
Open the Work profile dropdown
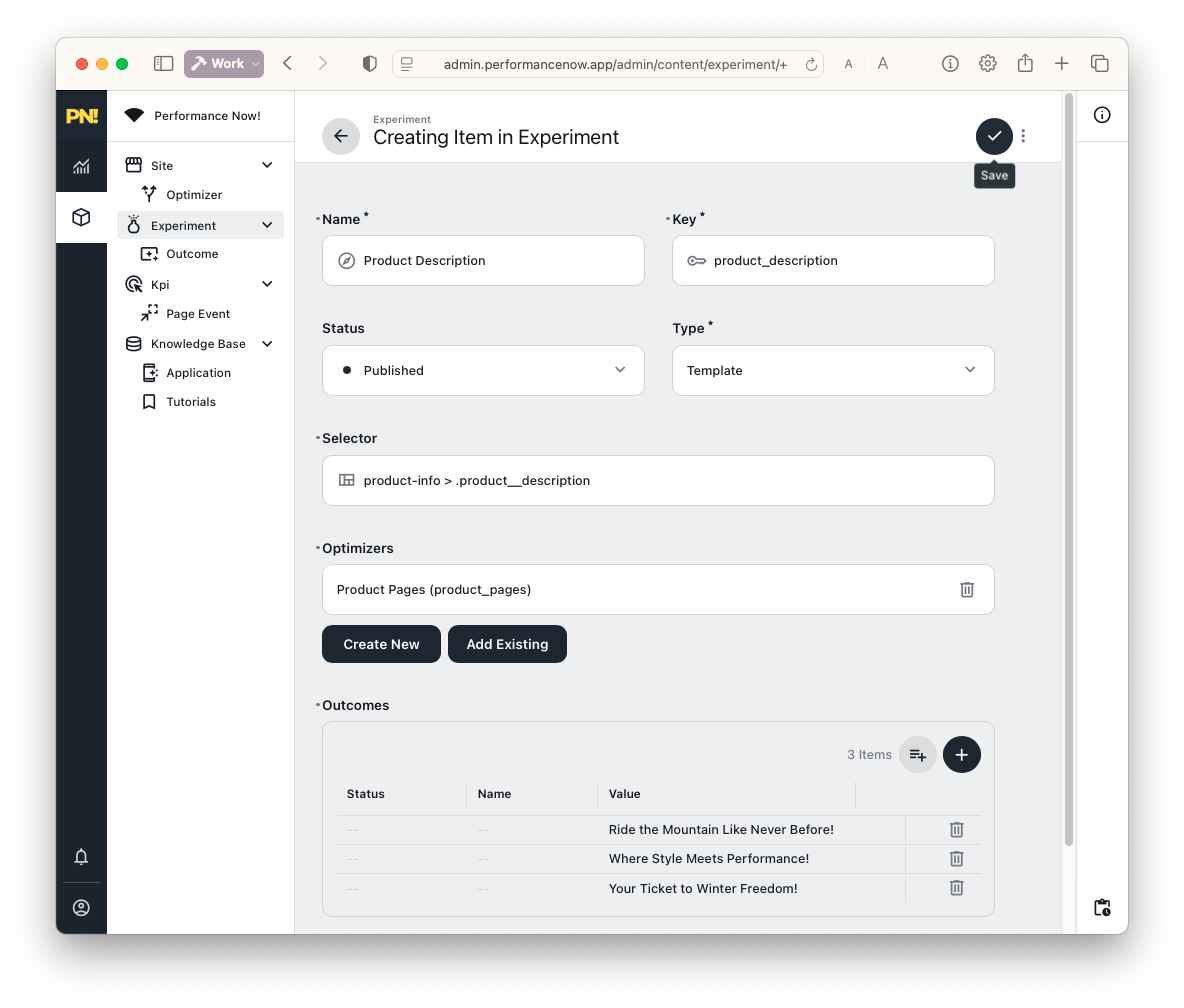[x=224, y=64]
